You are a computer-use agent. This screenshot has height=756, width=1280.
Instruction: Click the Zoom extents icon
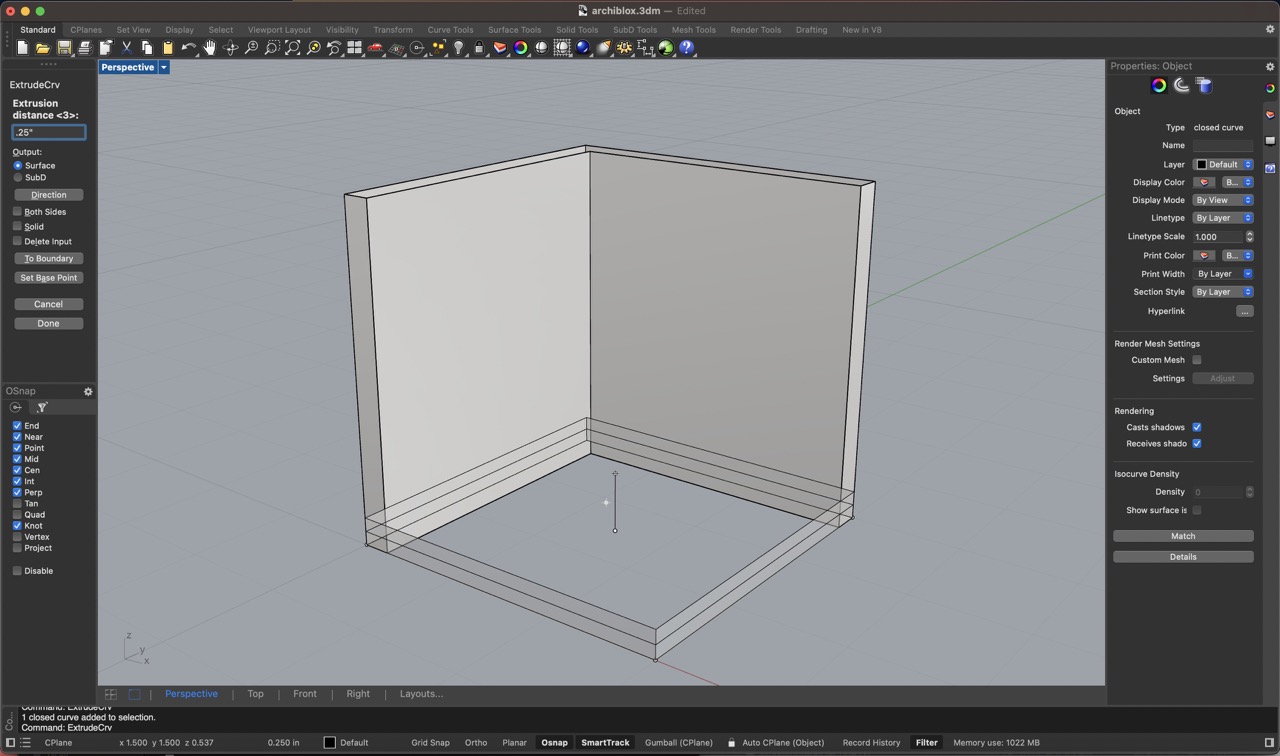click(x=293, y=48)
